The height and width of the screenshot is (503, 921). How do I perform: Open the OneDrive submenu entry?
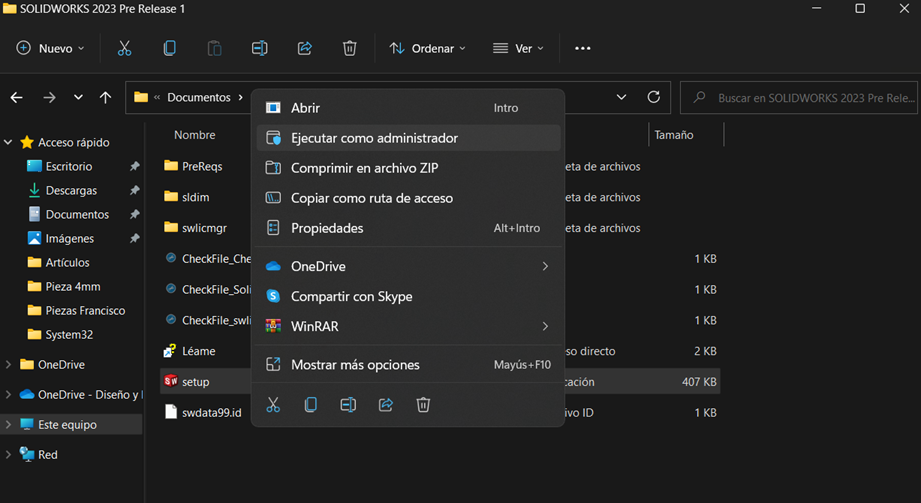tap(408, 266)
